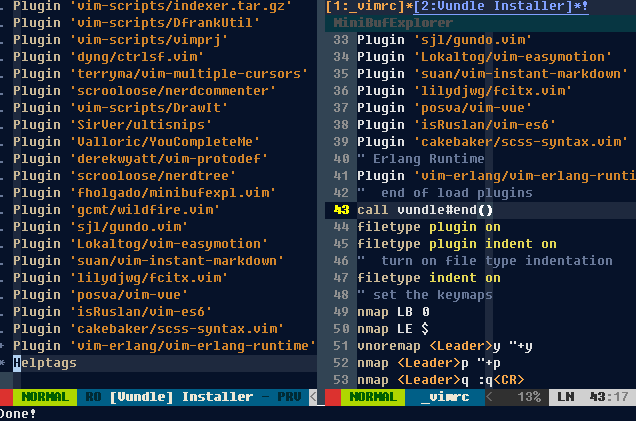Select 'vim-erlang/vim-erlang-runtime' in Vundle Installer pane
This screenshot has width=636, height=421.
(x=193, y=346)
